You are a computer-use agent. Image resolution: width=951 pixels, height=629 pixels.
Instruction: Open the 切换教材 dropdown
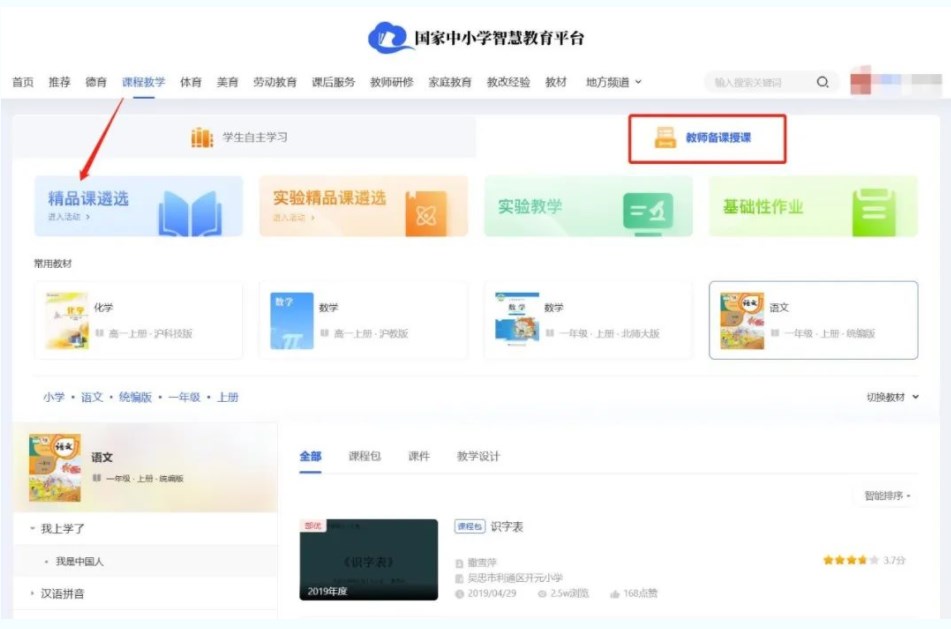click(892, 397)
